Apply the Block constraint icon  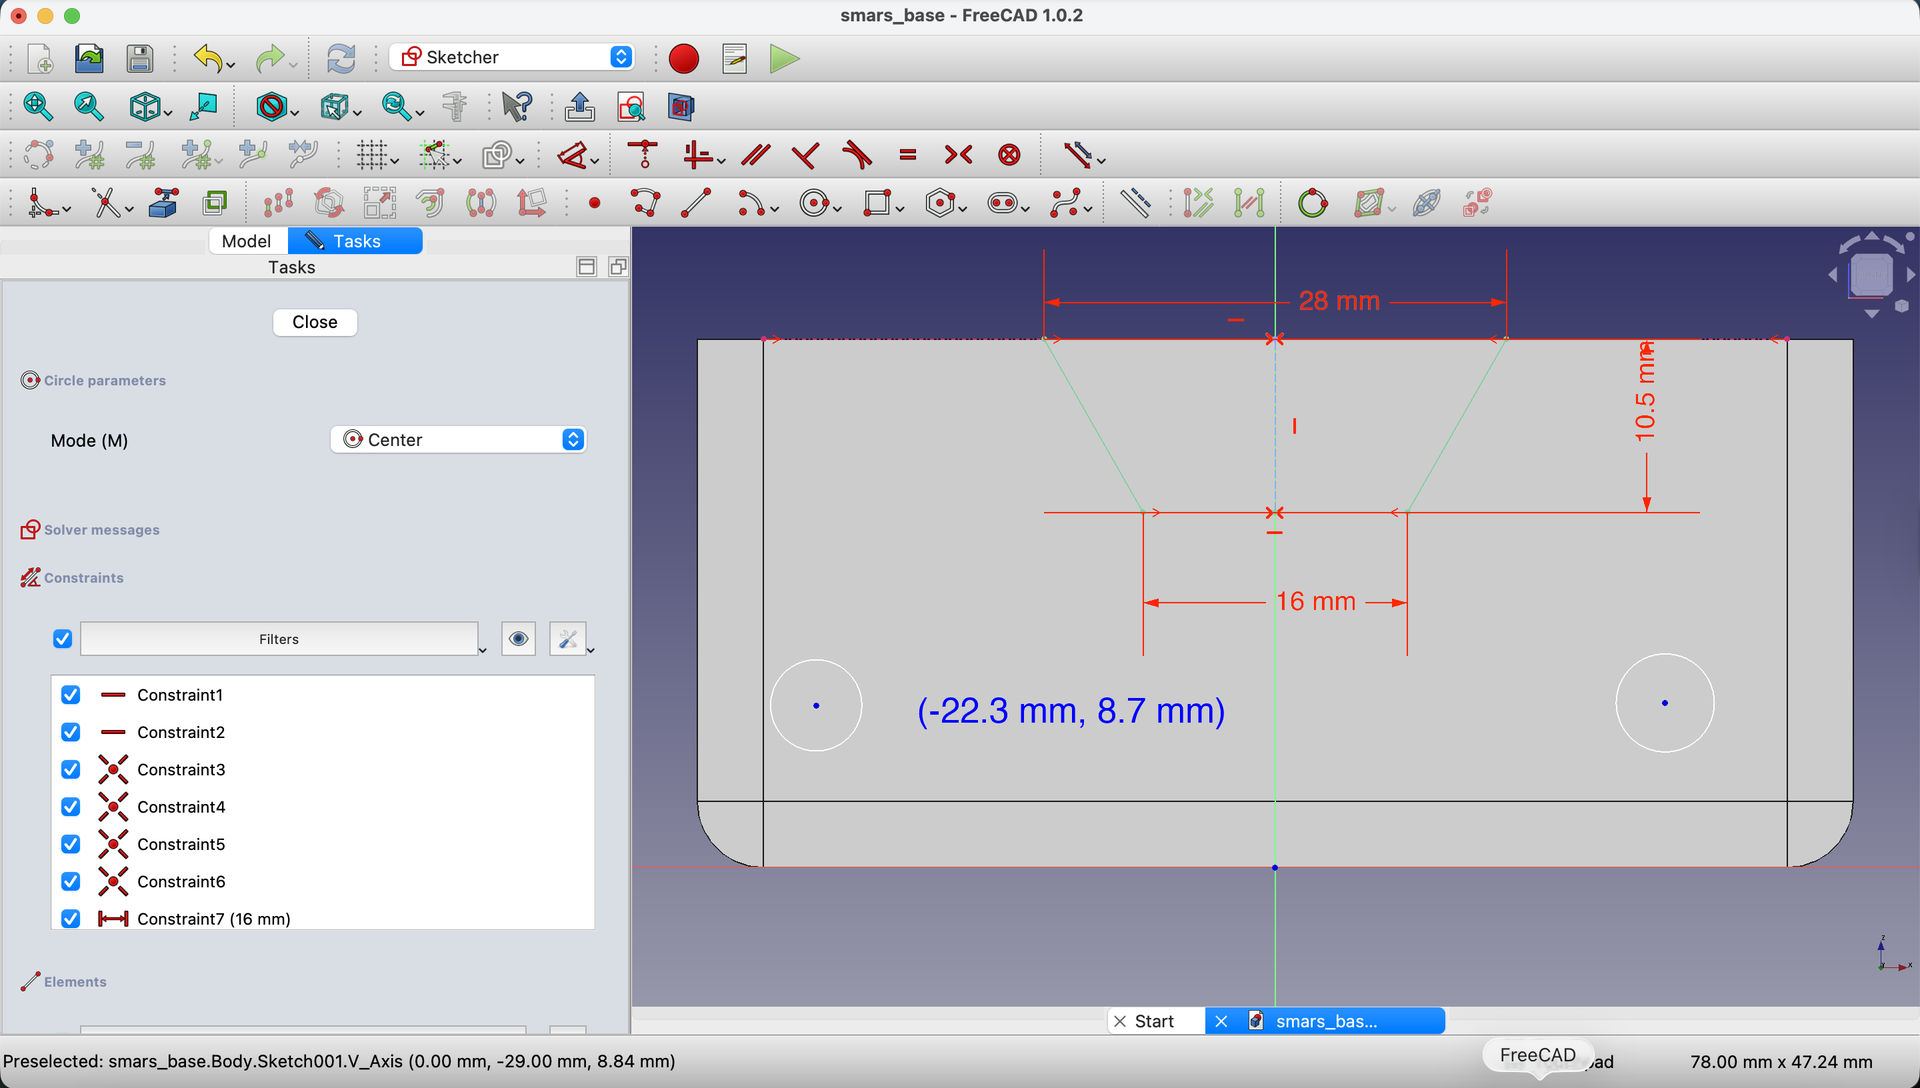click(x=1010, y=154)
